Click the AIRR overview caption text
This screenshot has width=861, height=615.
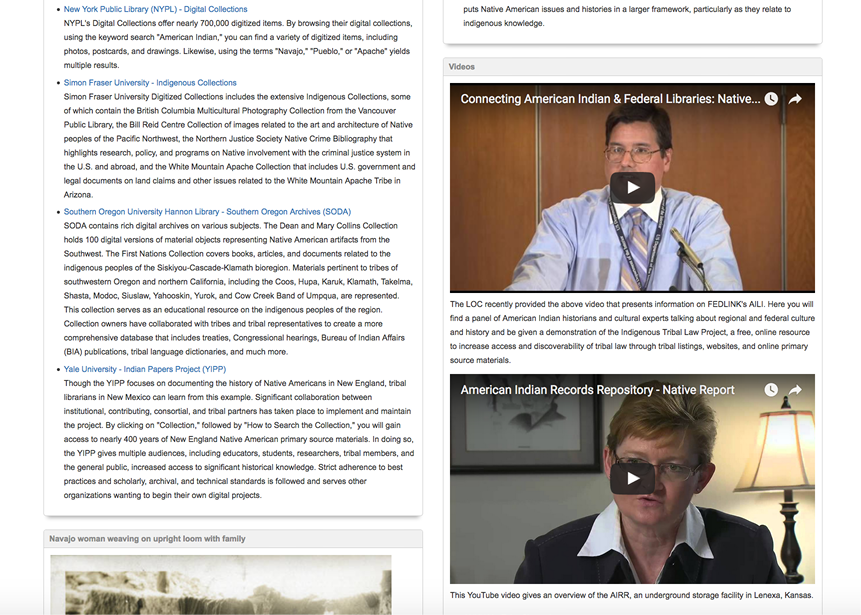[x=631, y=595]
